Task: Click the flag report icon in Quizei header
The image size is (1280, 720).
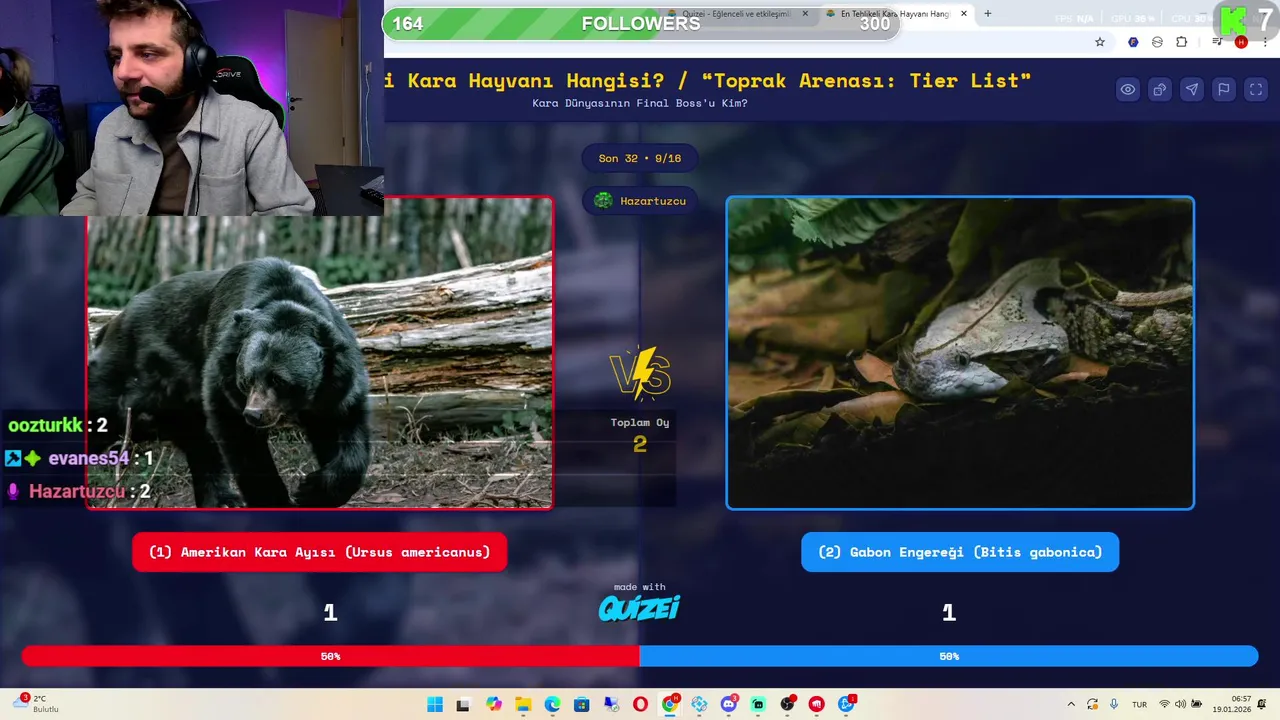Action: [1224, 89]
